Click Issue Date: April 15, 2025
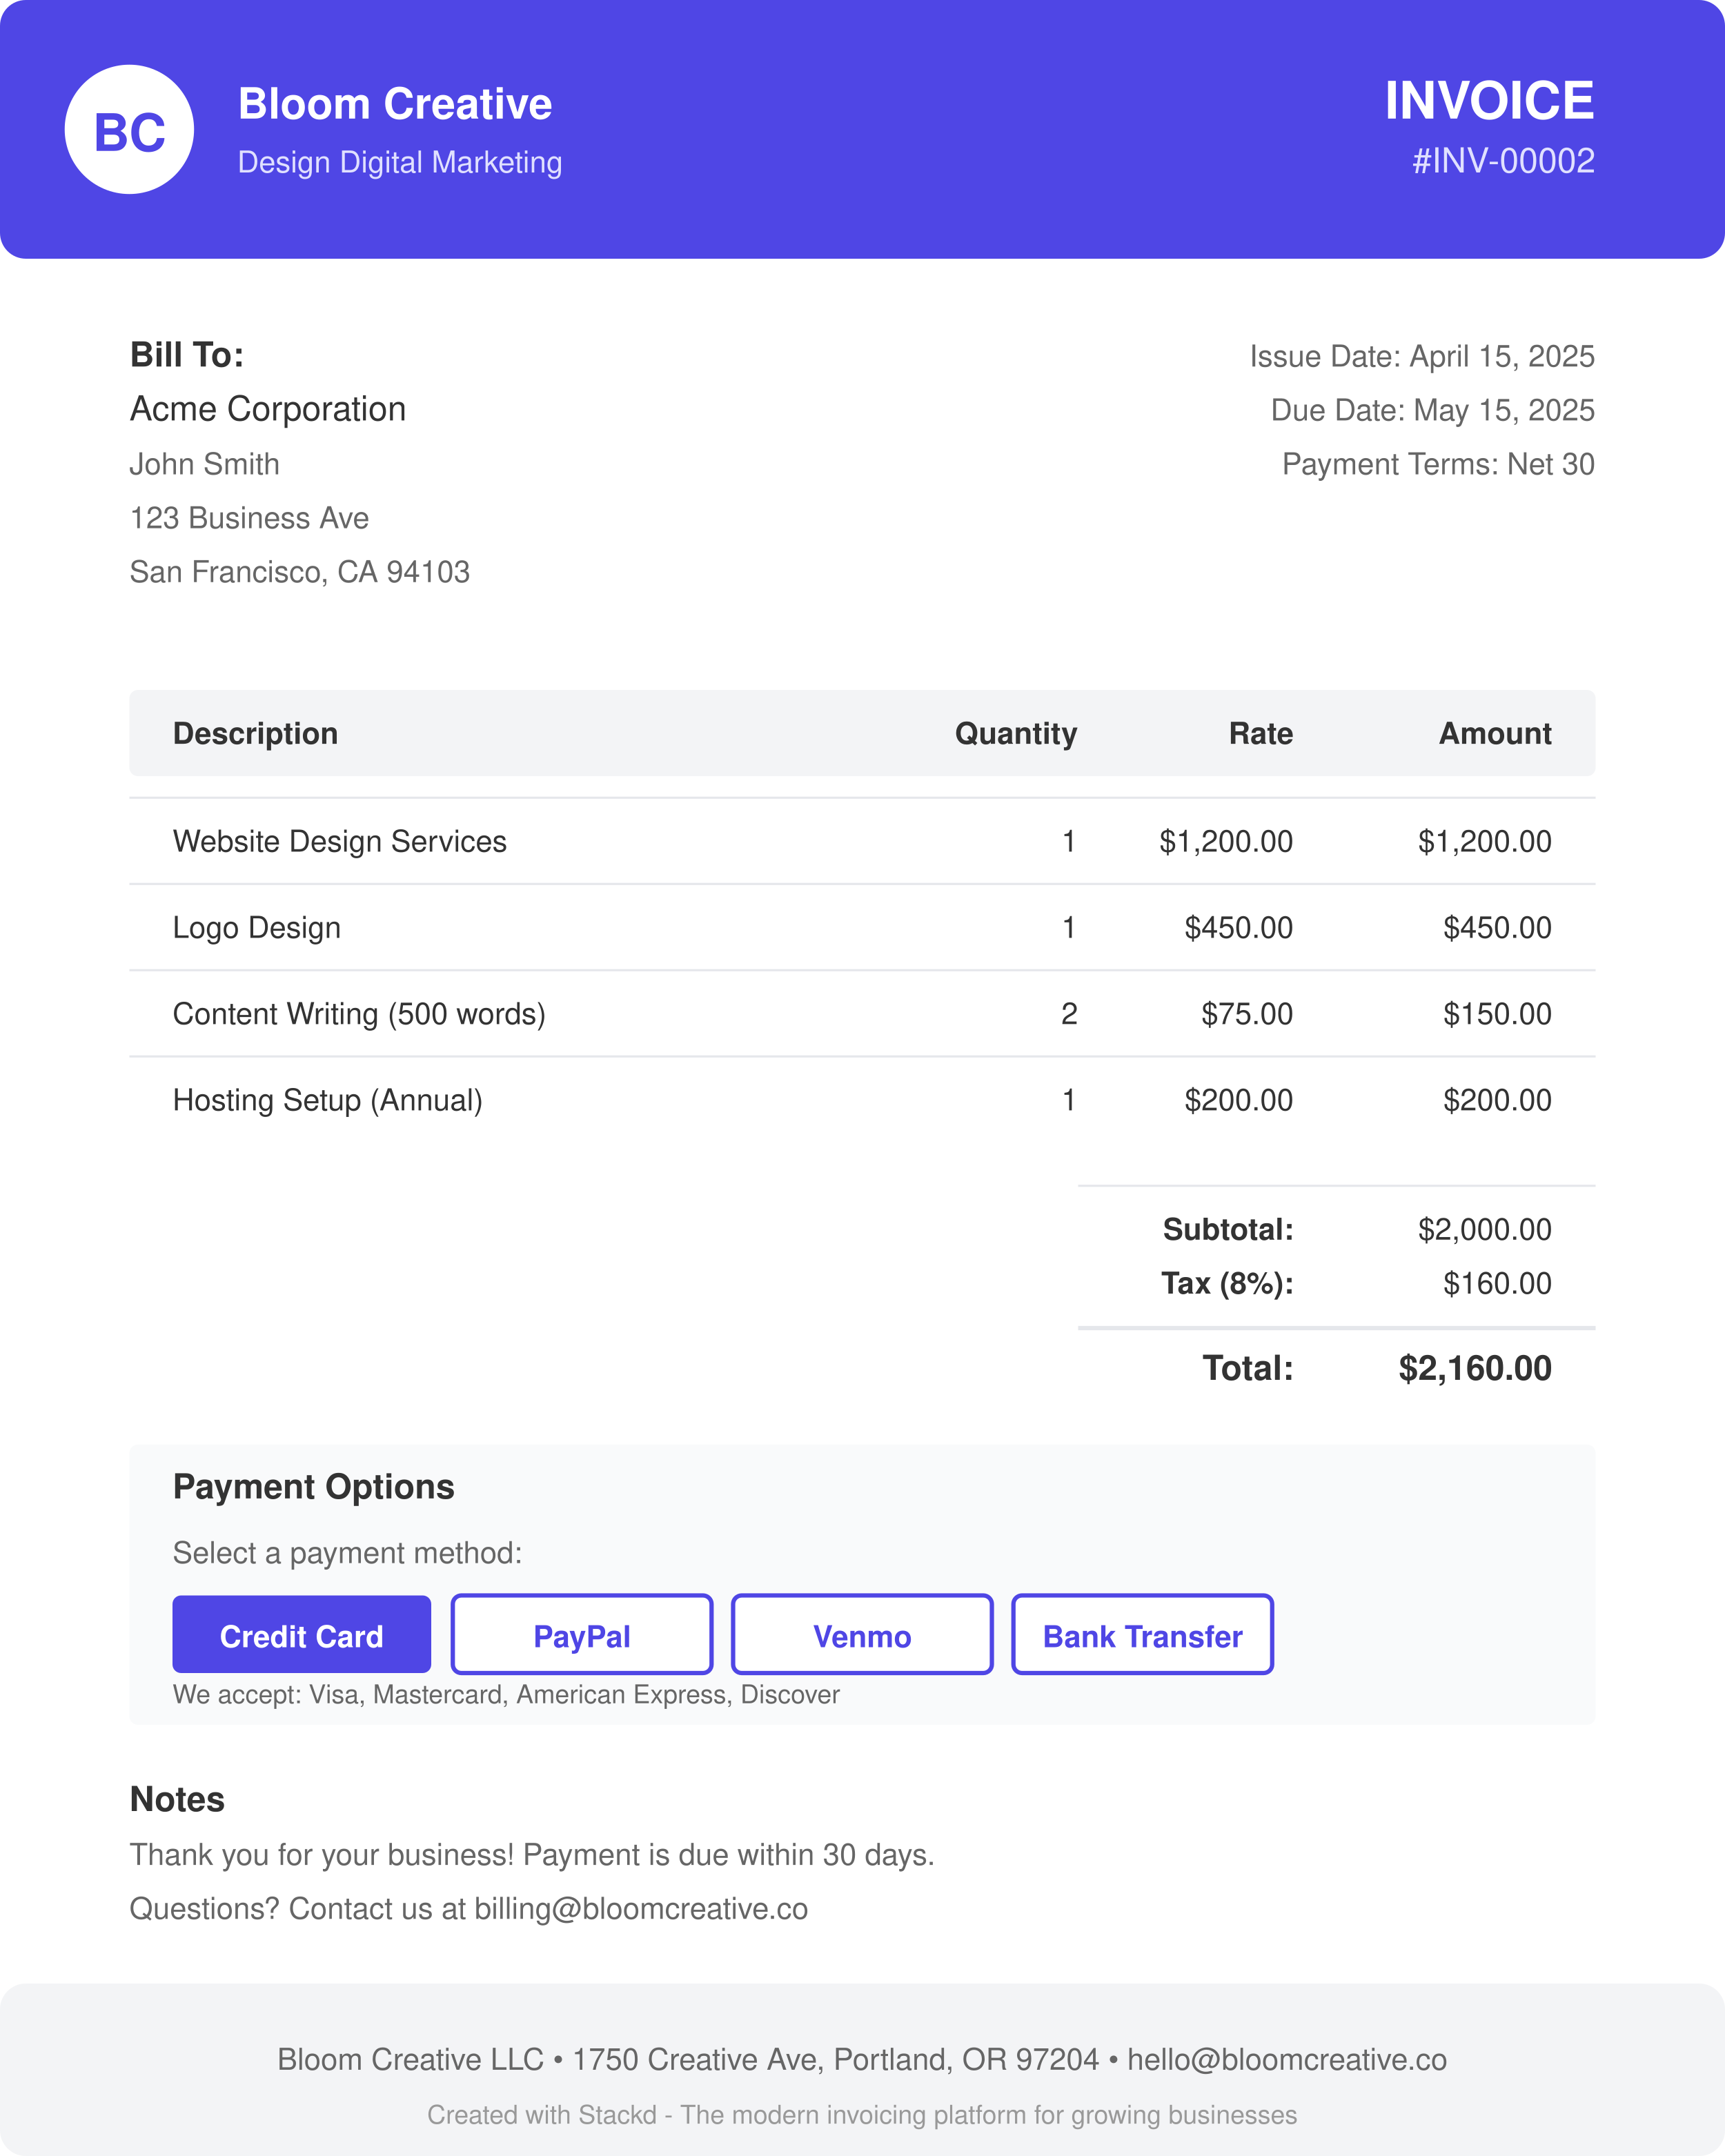 point(1422,356)
